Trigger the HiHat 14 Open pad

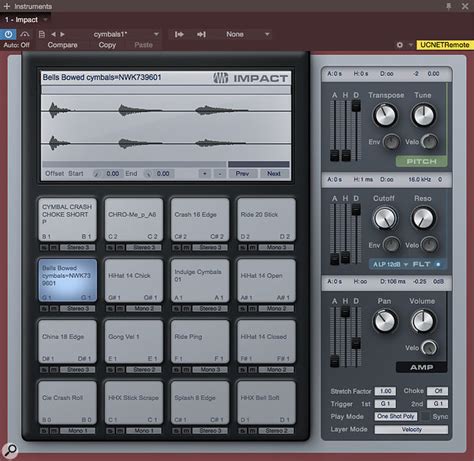pyautogui.click(x=266, y=281)
